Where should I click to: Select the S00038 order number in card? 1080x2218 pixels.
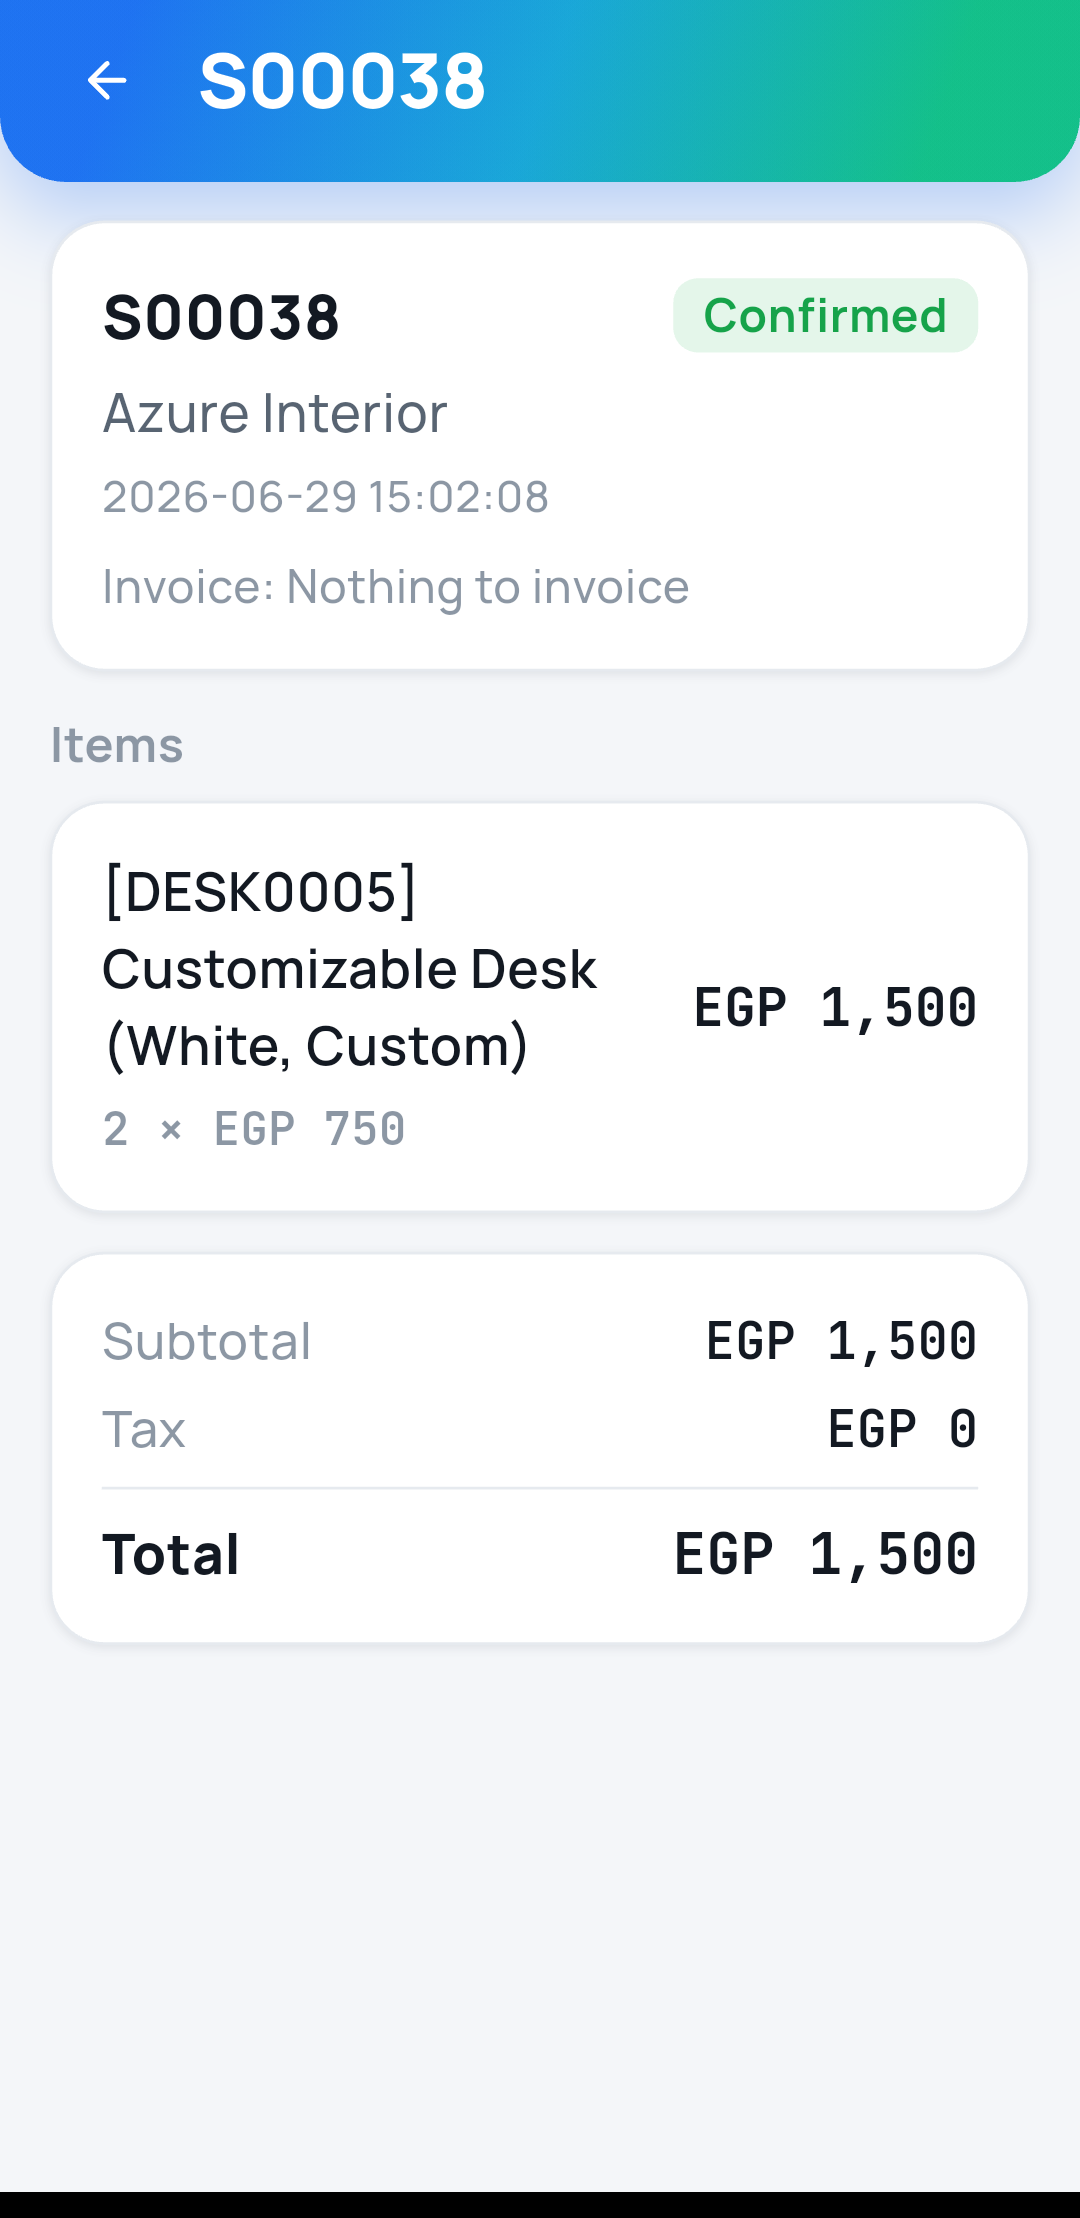[221, 318]
